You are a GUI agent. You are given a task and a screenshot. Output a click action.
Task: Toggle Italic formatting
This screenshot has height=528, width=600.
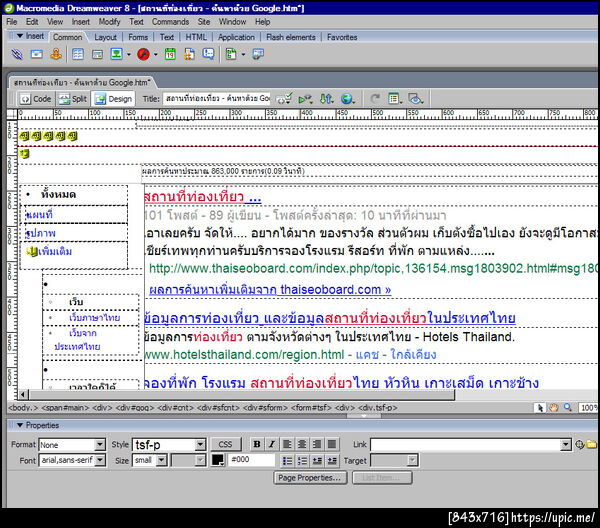tap(272, 444)
